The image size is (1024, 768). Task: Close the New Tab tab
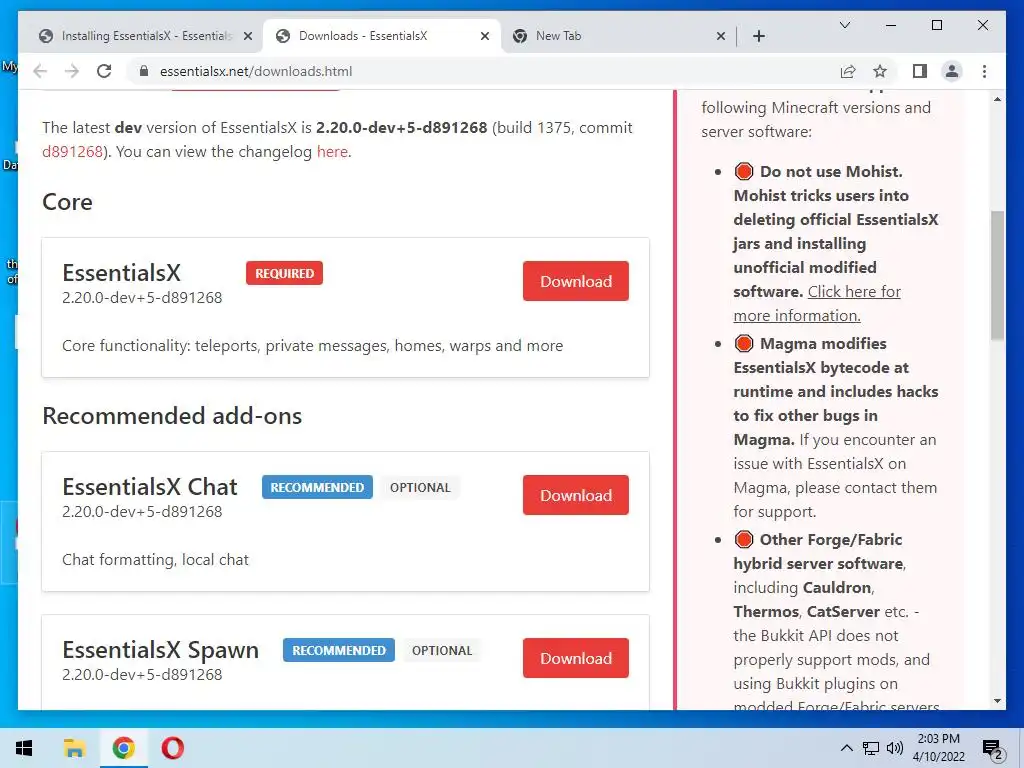(x=720, y=36)
